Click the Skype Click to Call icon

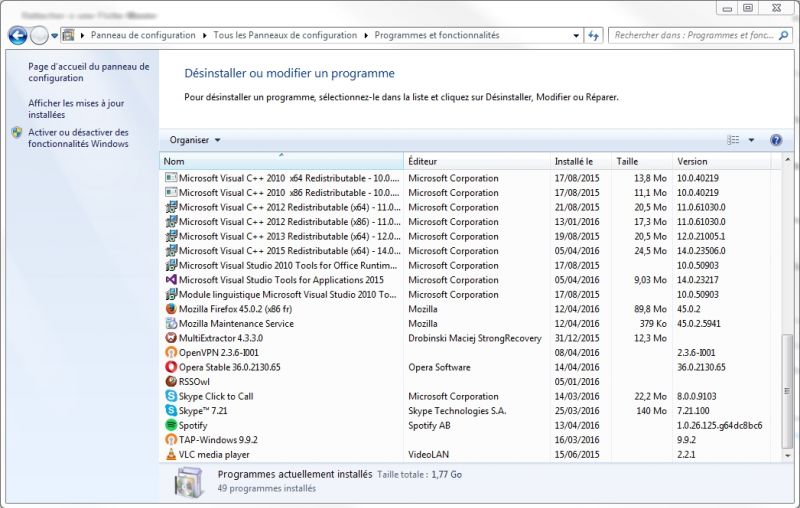click(x=171, y=396)
